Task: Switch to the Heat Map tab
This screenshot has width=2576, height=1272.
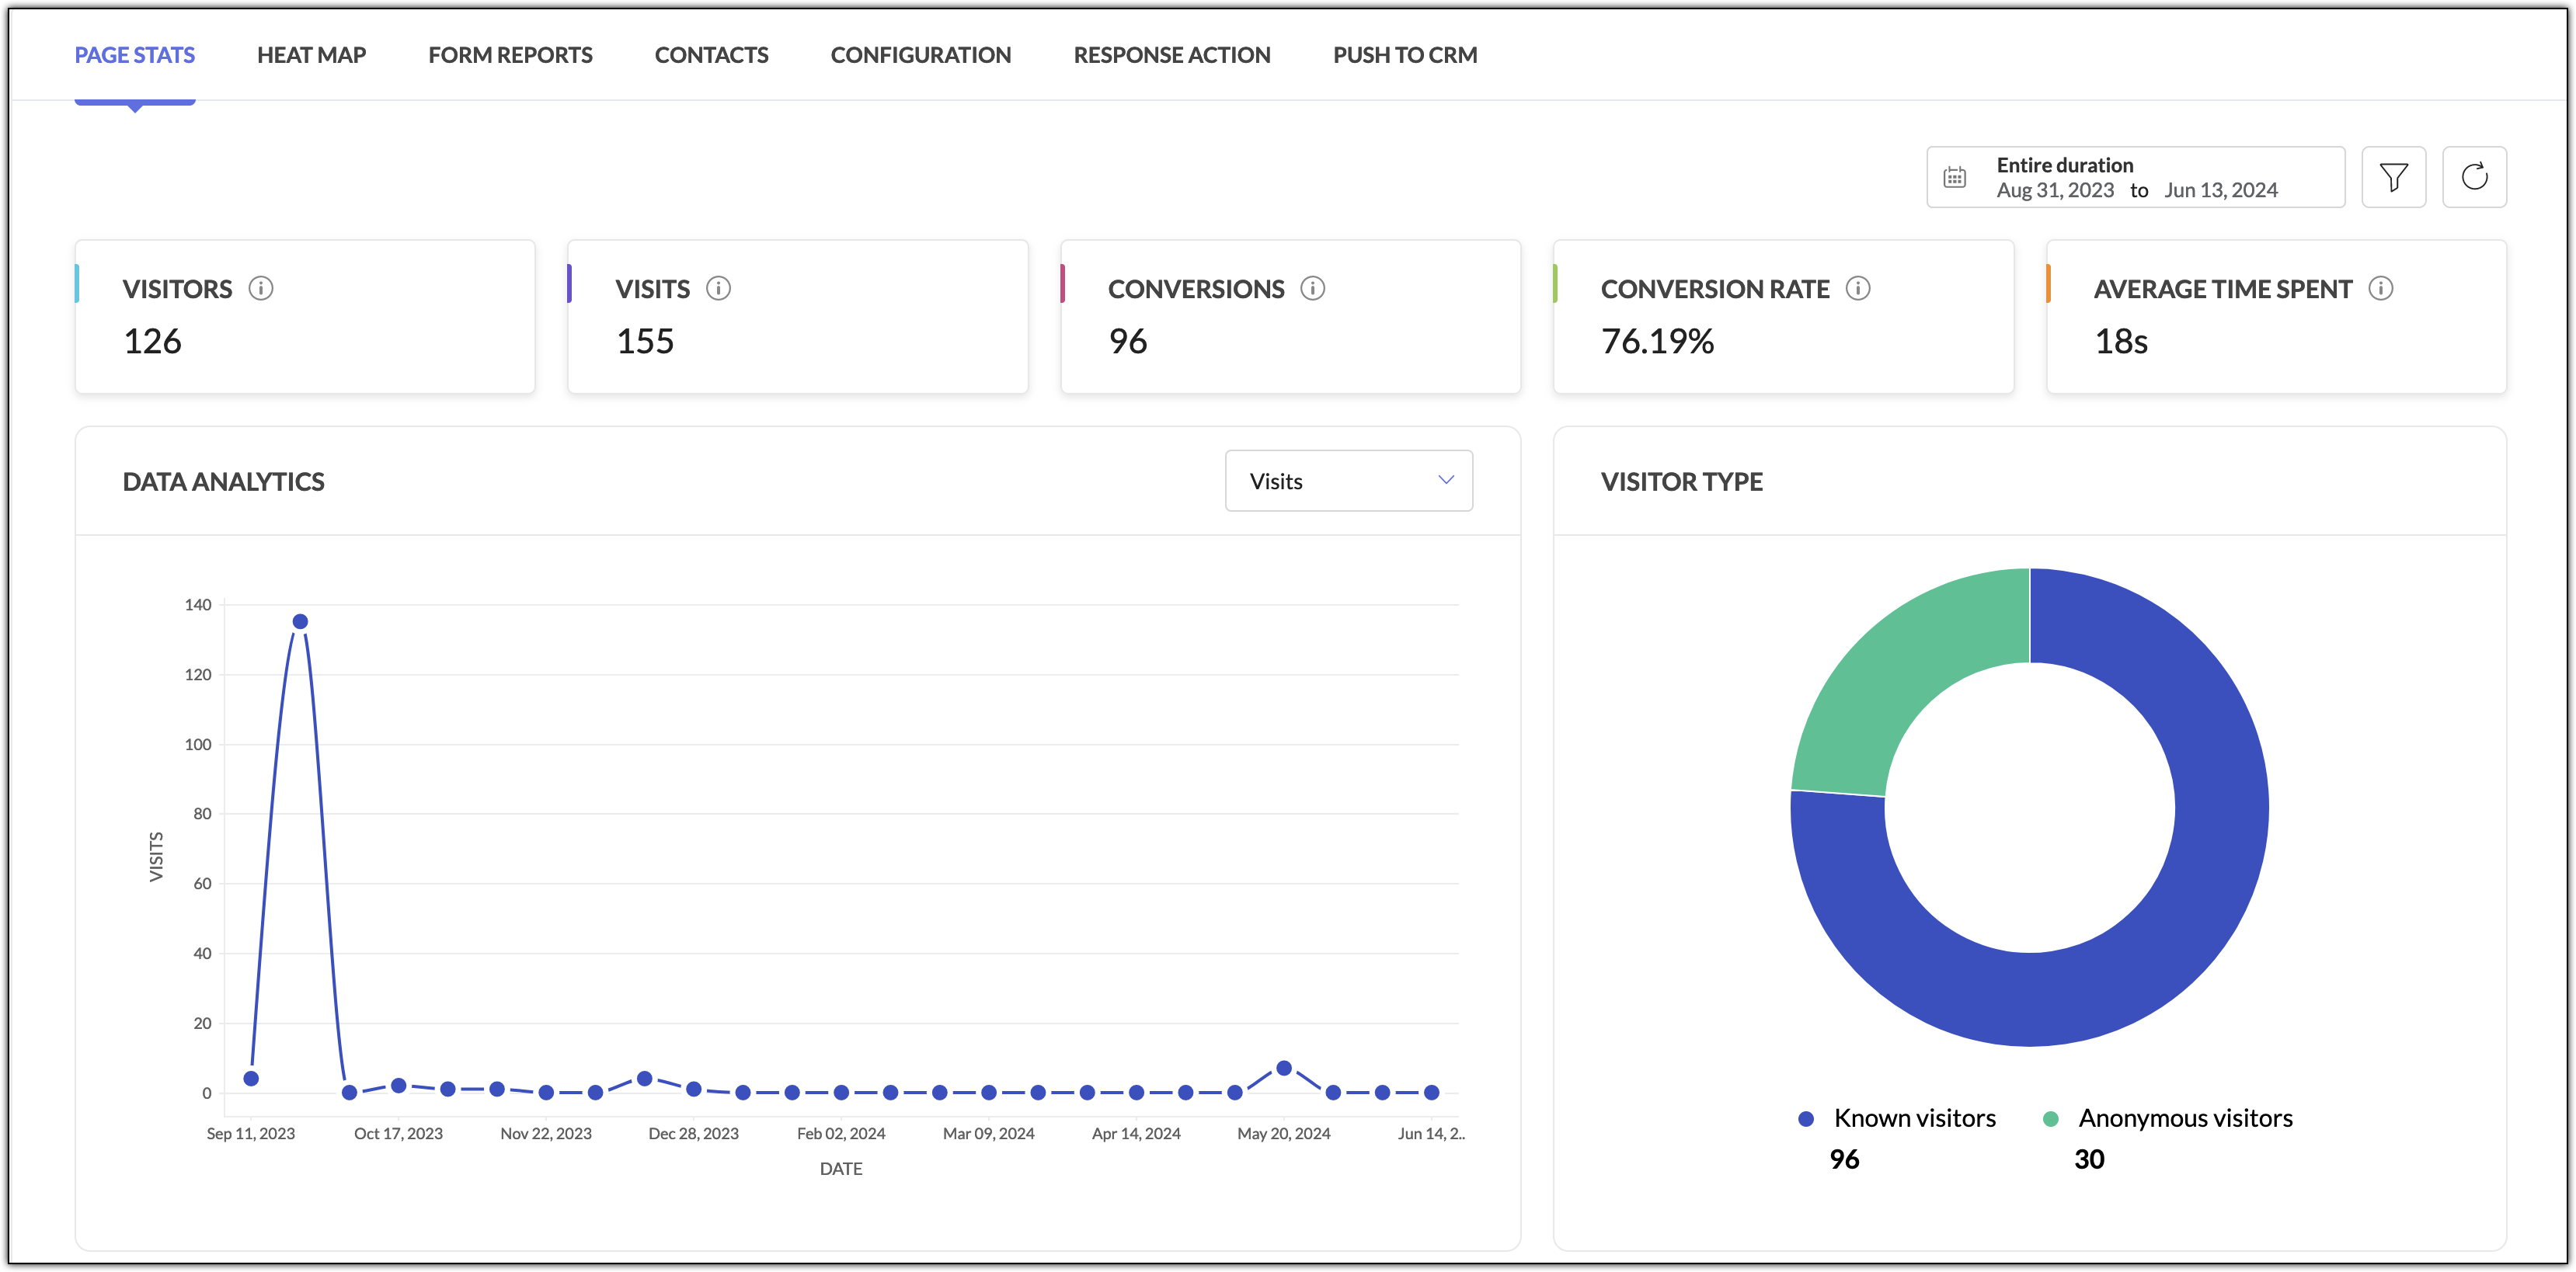Action: point(311,55)
